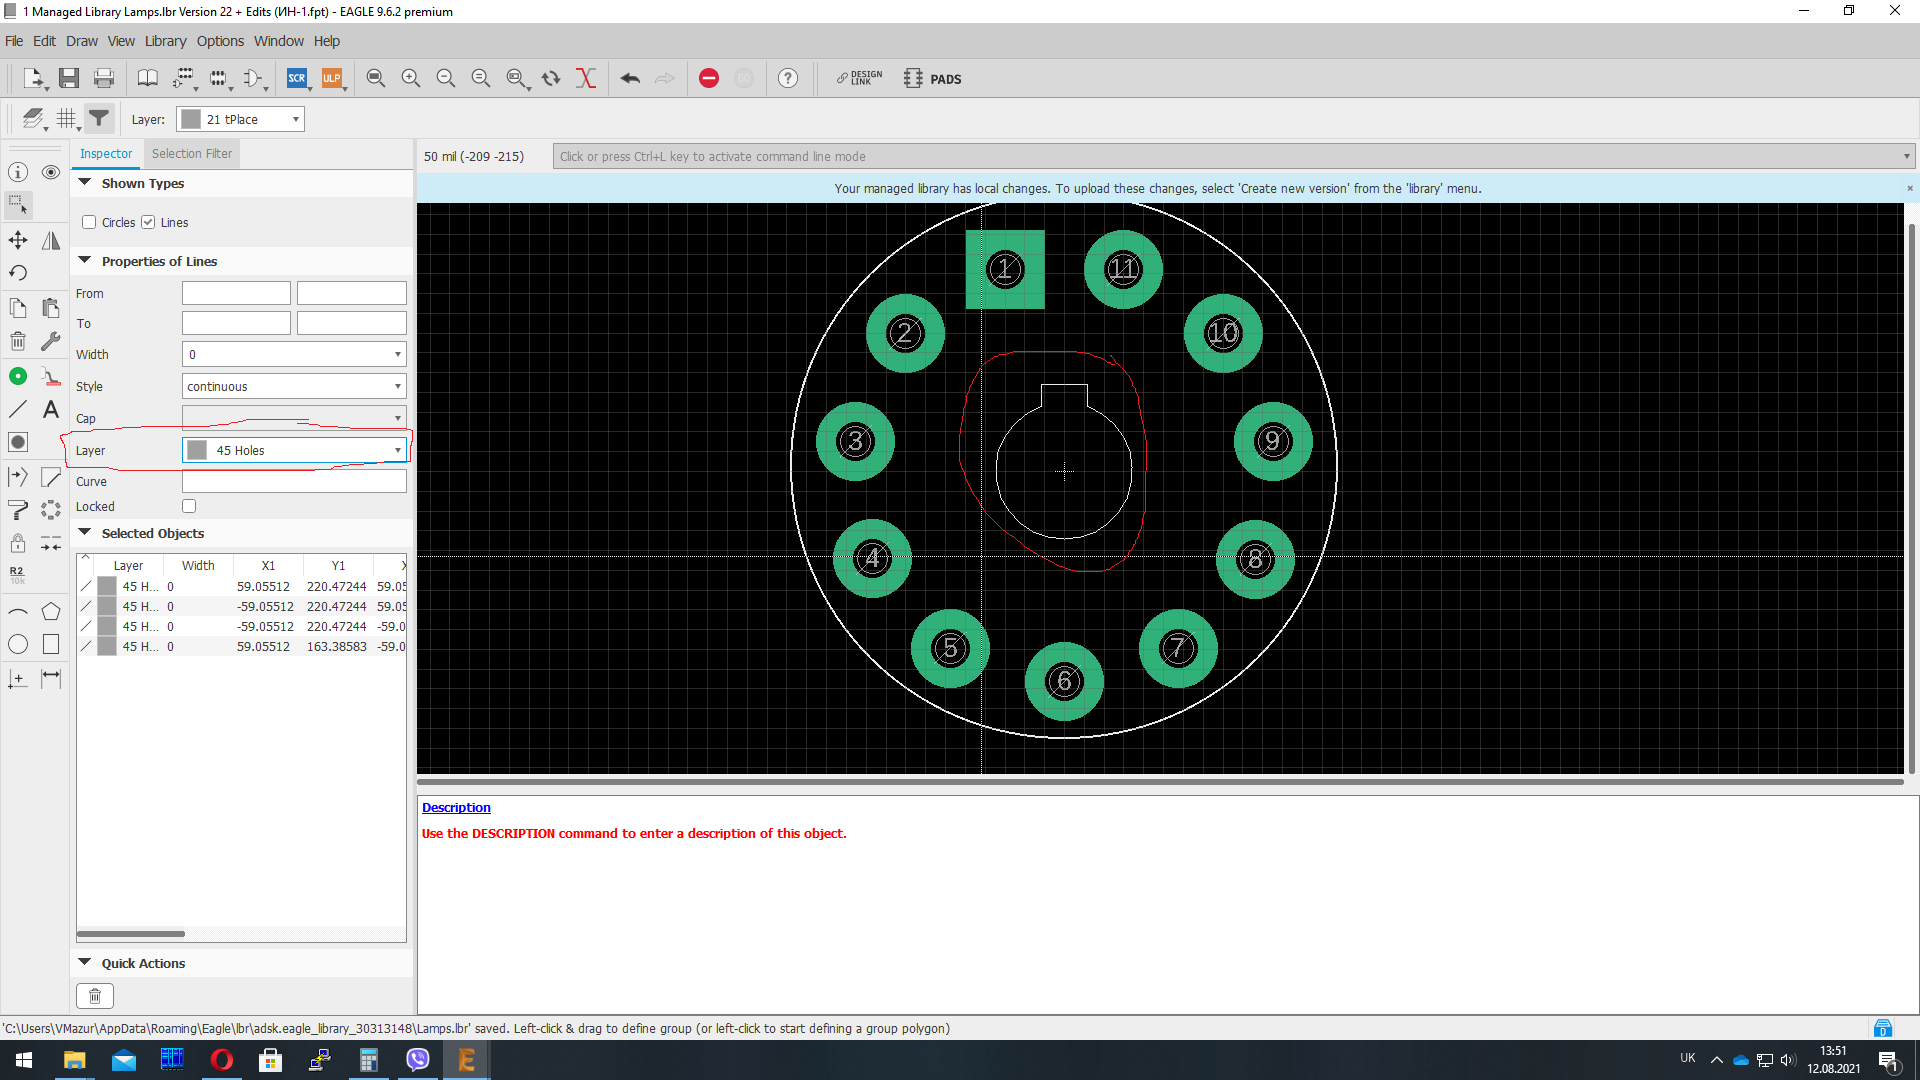Collapse the Shown Types section
This screenshot has width=1920, height=1080.
pyautogui.click(x=85, y=183)
